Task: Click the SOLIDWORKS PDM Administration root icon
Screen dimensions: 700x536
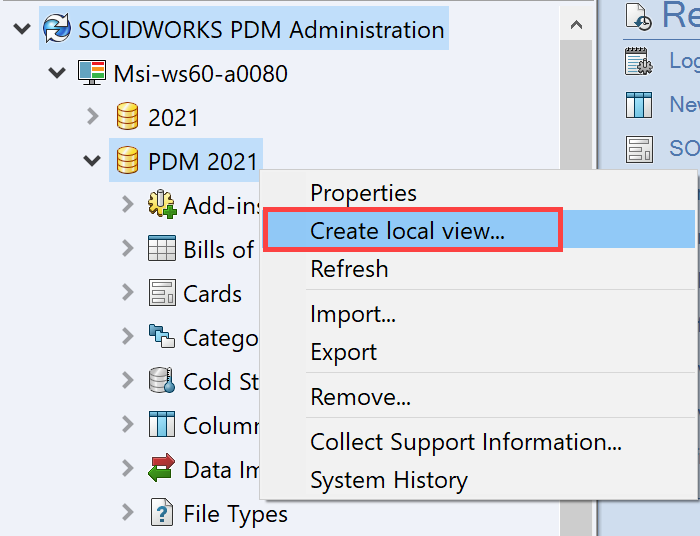Action: [58, 30]
